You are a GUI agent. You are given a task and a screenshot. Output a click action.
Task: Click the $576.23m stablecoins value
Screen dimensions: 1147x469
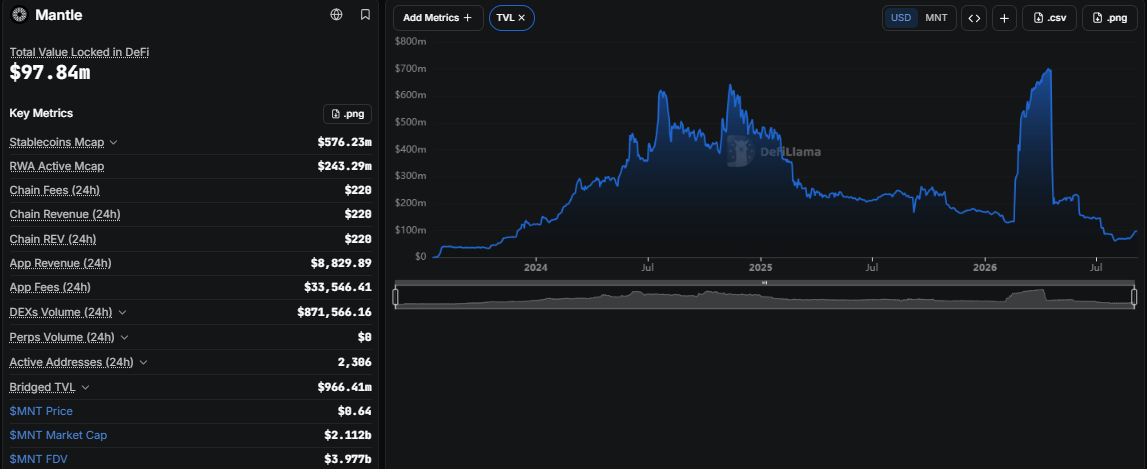coord(345,142)
